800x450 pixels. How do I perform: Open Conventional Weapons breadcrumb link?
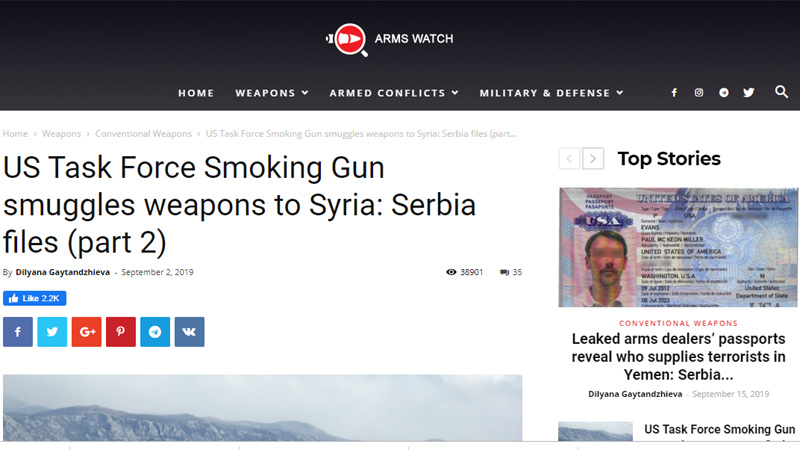(x=143, y=134)
